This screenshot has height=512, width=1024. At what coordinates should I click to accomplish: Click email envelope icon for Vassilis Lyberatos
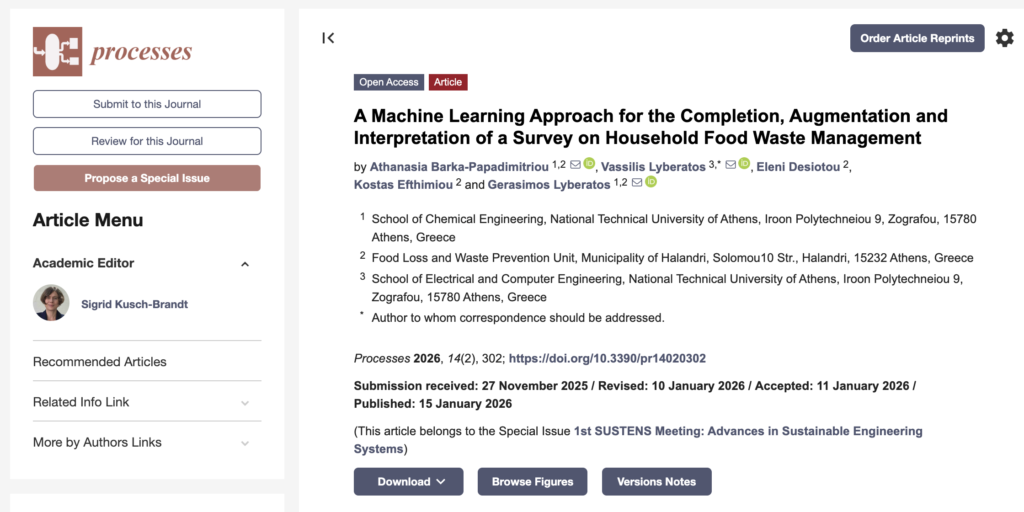[x=731, y=164]
